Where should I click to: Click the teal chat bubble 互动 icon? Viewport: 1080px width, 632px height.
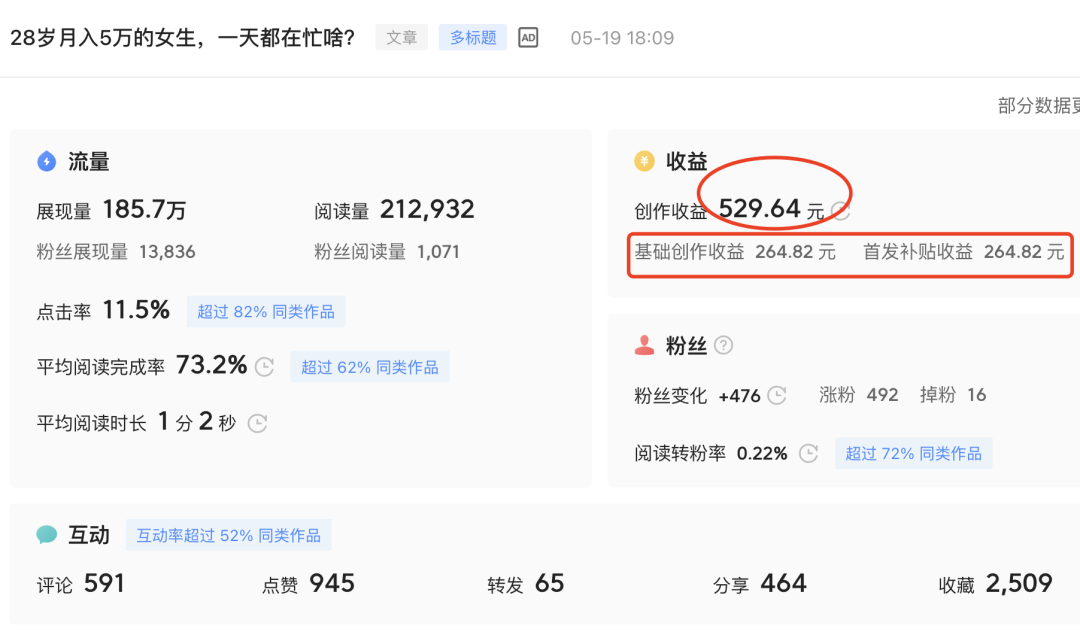pyautogui.click(x=47, y=535)
